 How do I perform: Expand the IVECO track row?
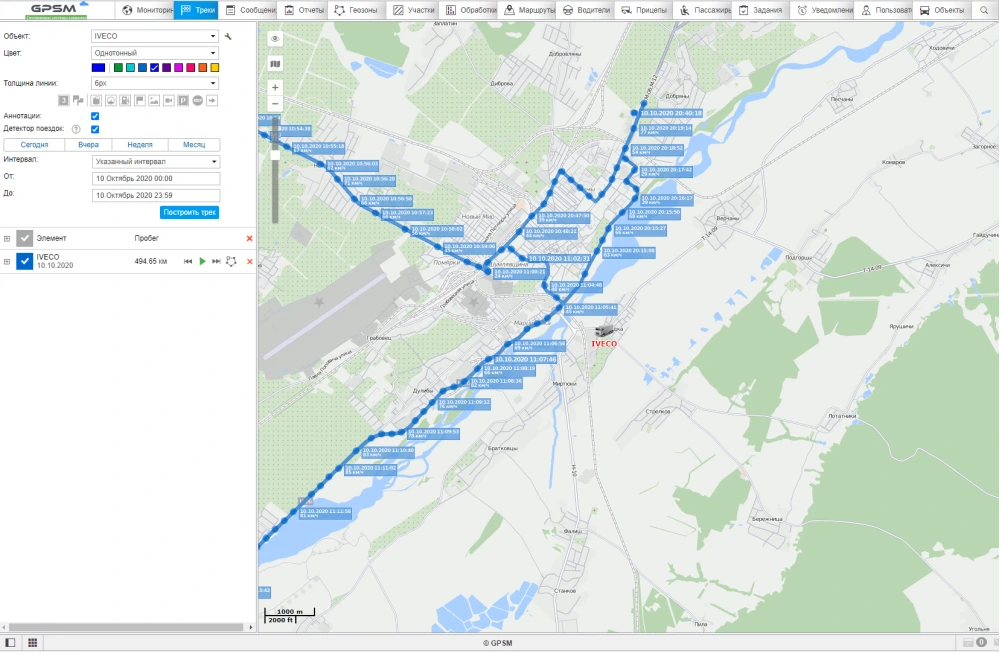(x=7, y=261)
